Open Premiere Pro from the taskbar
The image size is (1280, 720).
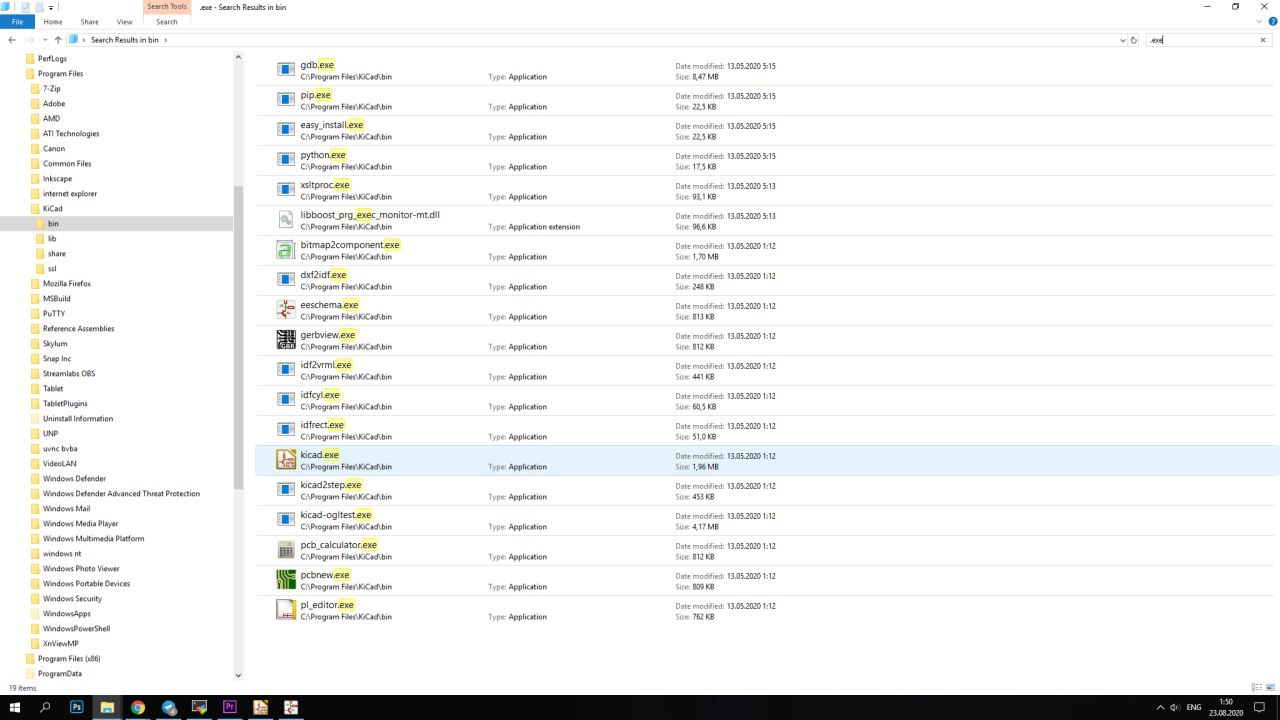click(x=229, y=707)
